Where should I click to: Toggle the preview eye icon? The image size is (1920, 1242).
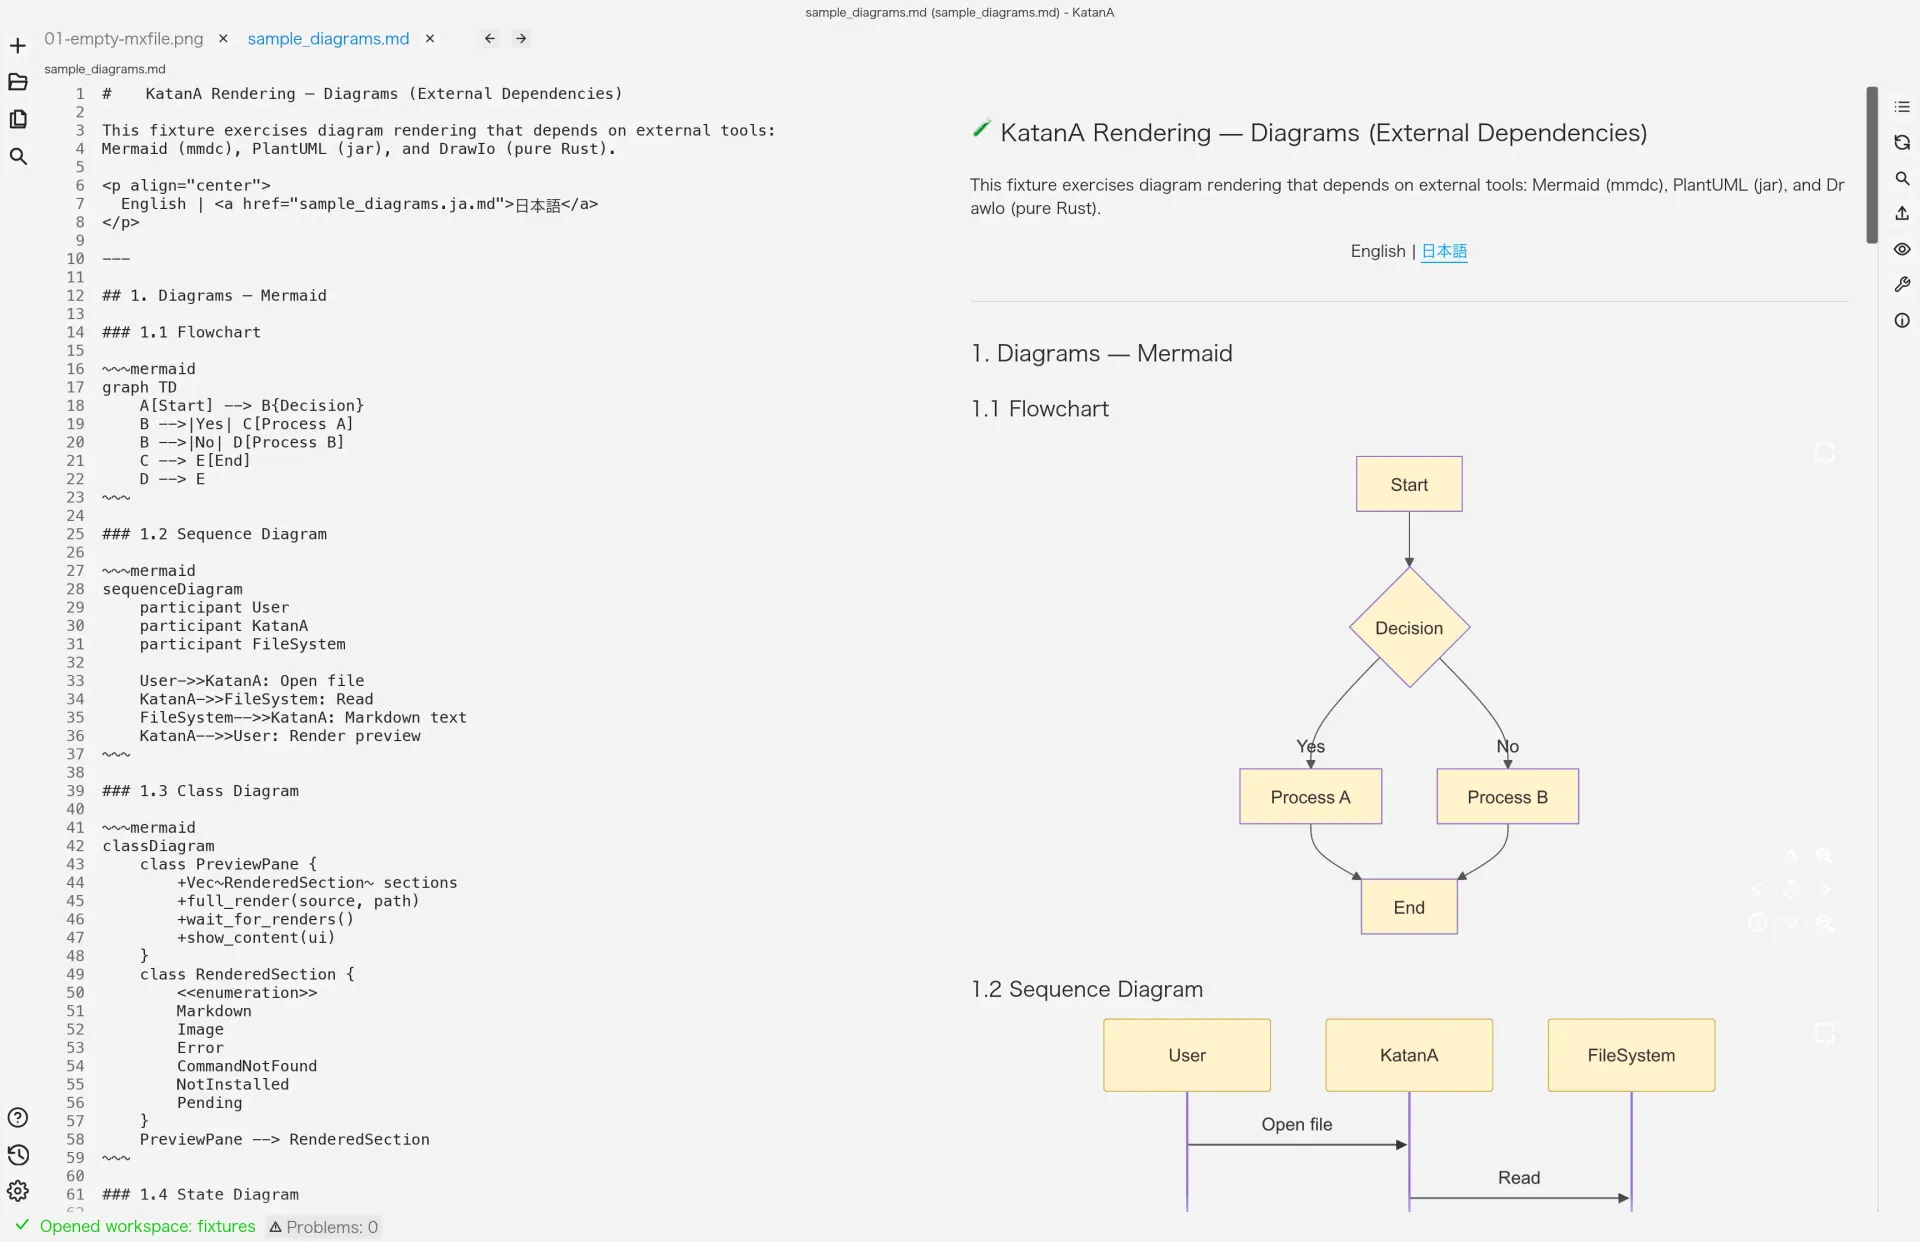pos(1902,249)
